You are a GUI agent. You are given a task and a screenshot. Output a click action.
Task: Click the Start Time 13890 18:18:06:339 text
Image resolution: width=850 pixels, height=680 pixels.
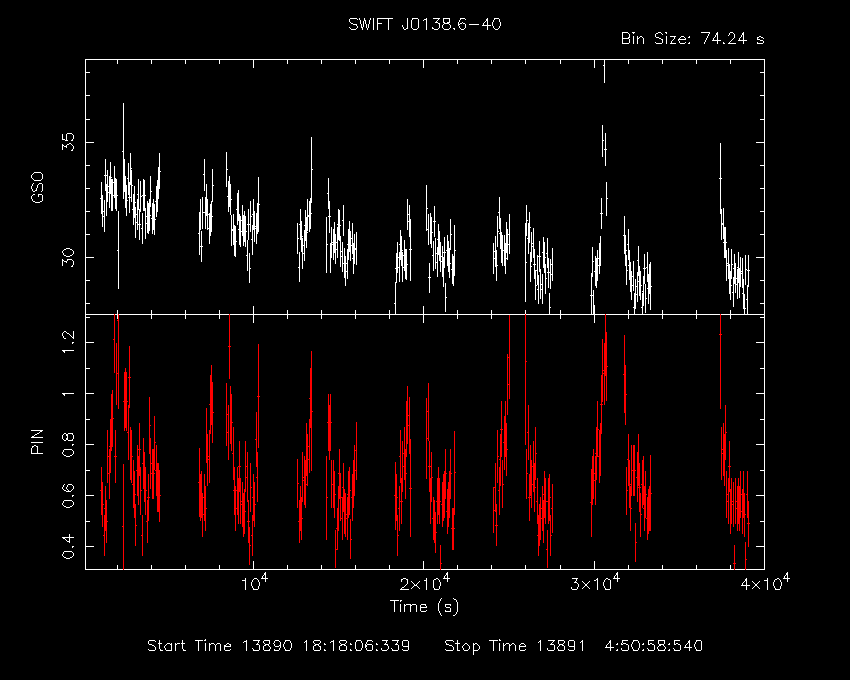pos(279,646)
